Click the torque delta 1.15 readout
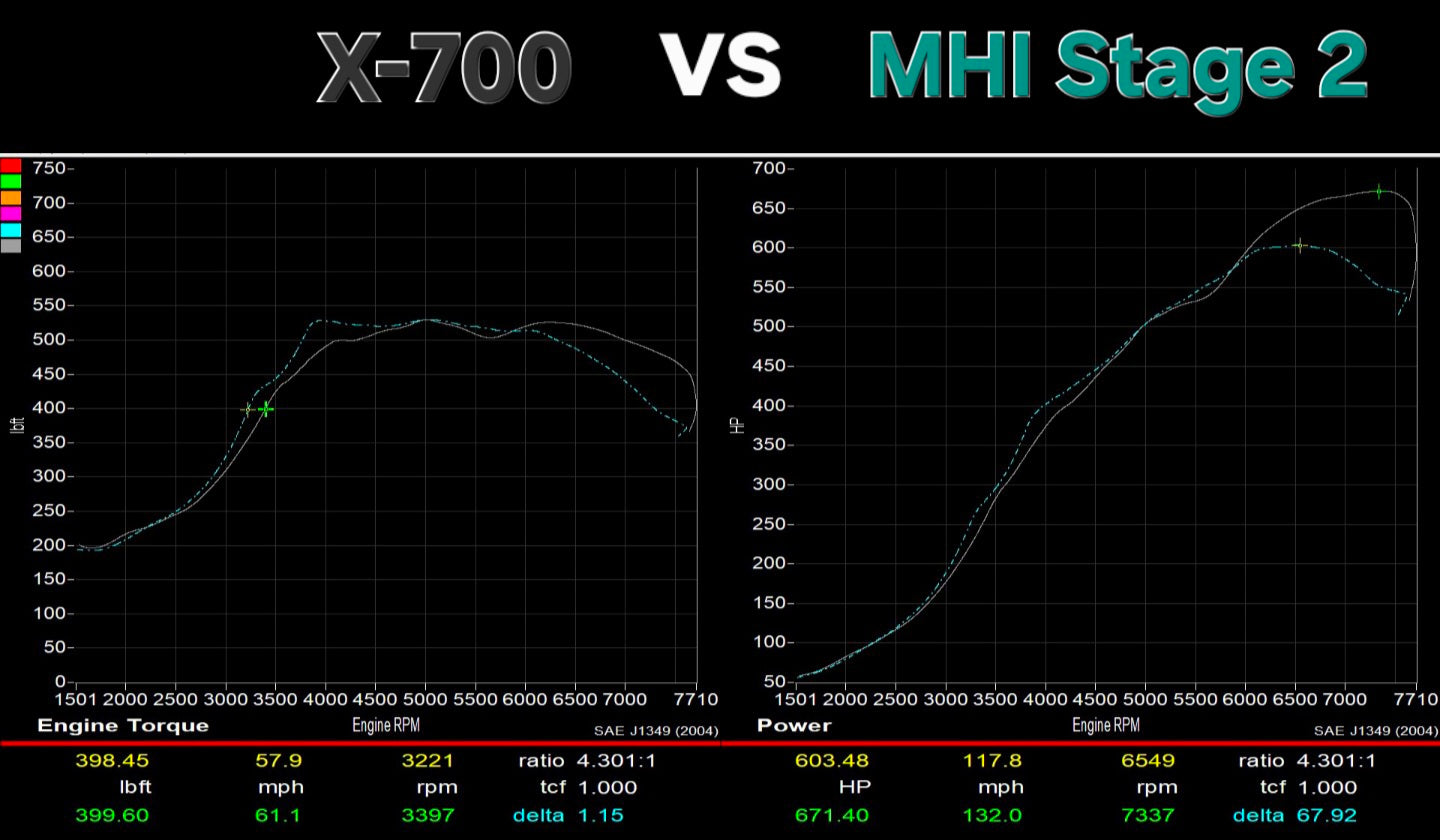This screenshot has width=1440, height=840. pyautogui.click(x=569, y=815)
